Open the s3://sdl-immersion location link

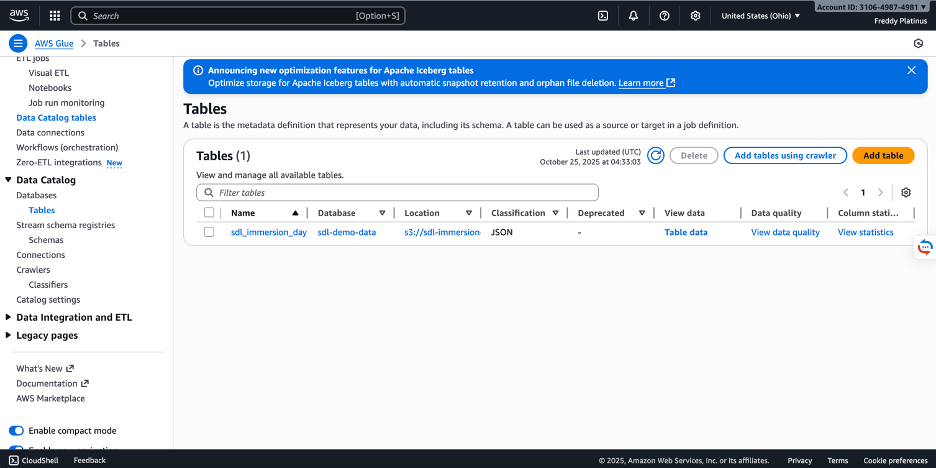(x=442, y=232)
